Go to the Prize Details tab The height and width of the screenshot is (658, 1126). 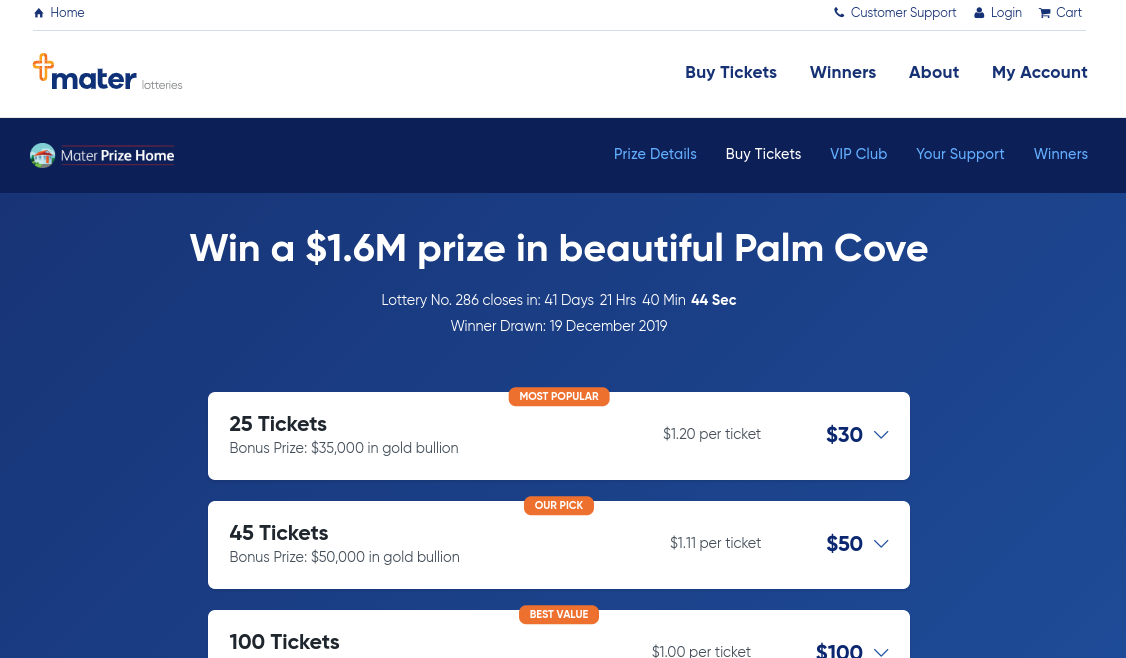(655, 154)
